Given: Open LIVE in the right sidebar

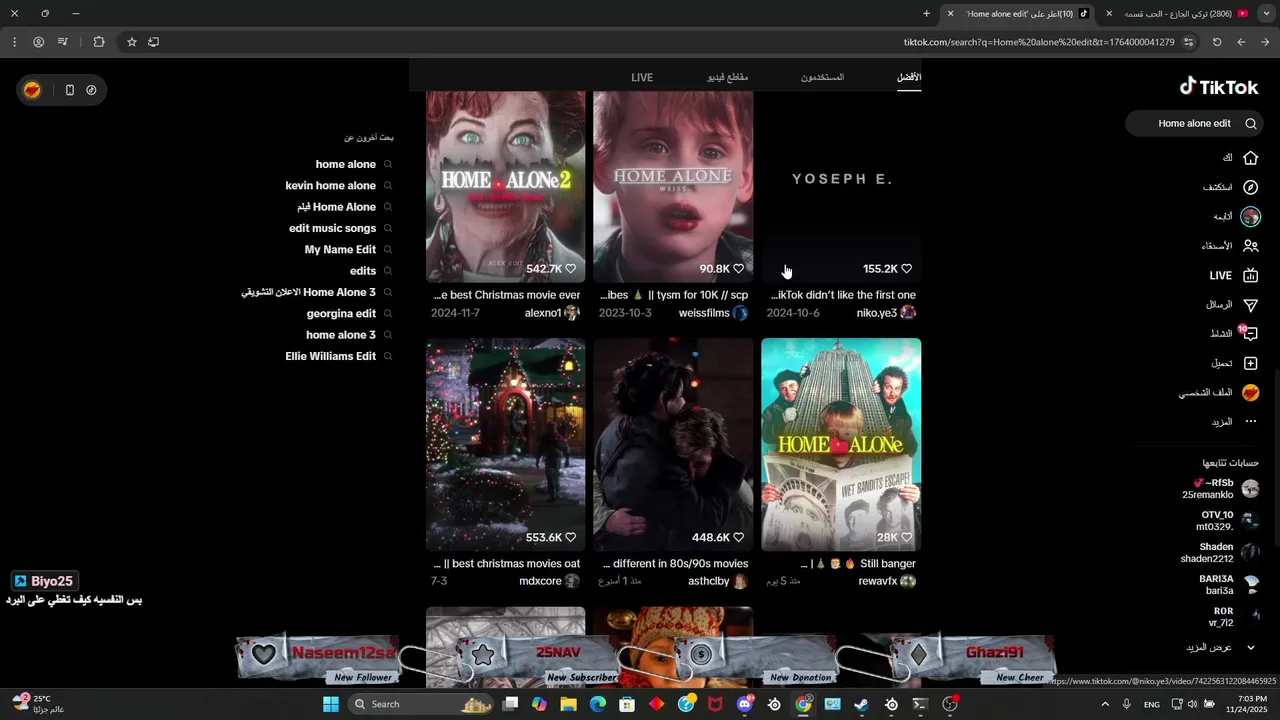Looking at the screenshot, I should [1234, 276].
